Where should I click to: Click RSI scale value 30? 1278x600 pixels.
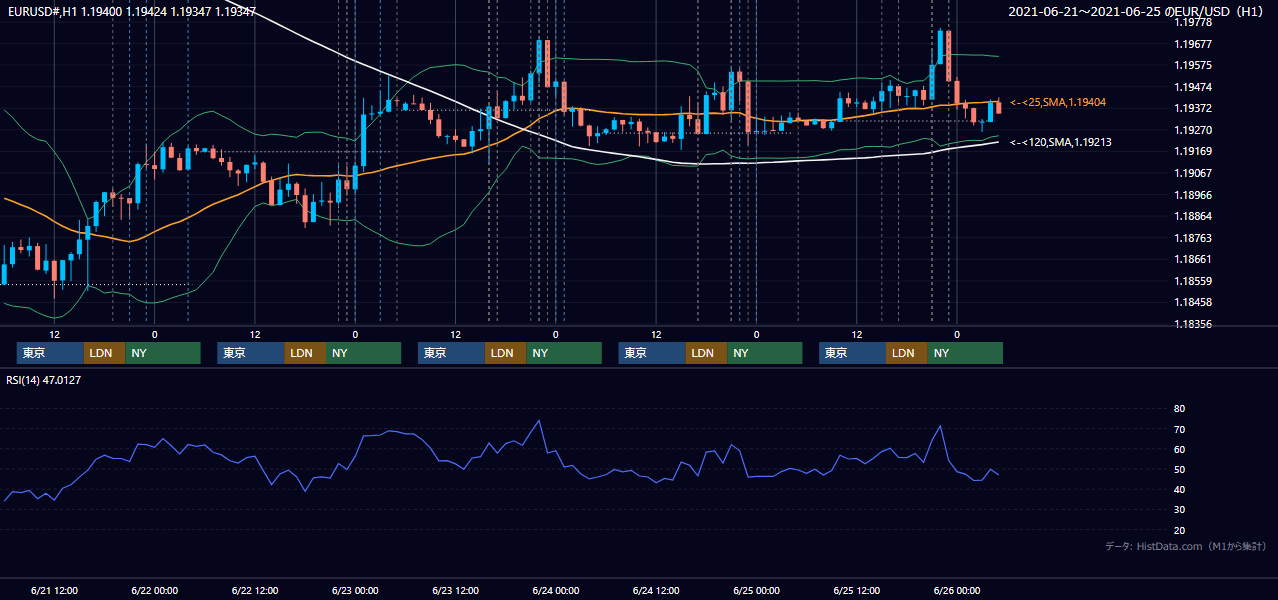(1179, 510)
